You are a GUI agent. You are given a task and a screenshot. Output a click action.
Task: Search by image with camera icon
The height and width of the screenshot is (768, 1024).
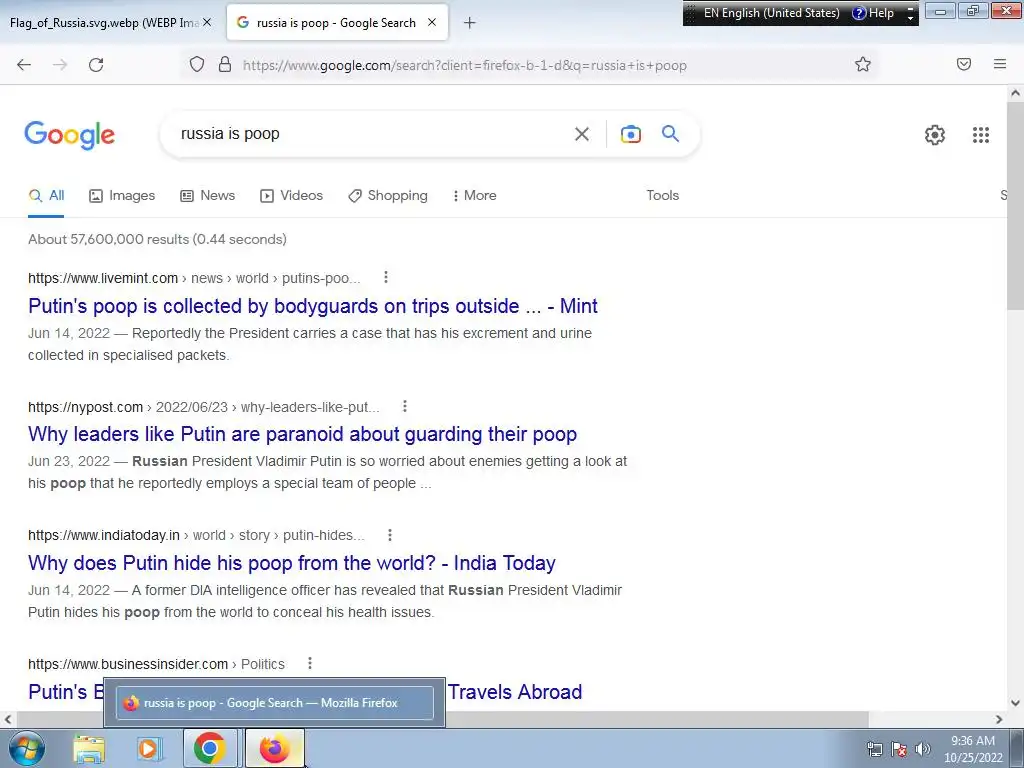(x=630, y=134)
